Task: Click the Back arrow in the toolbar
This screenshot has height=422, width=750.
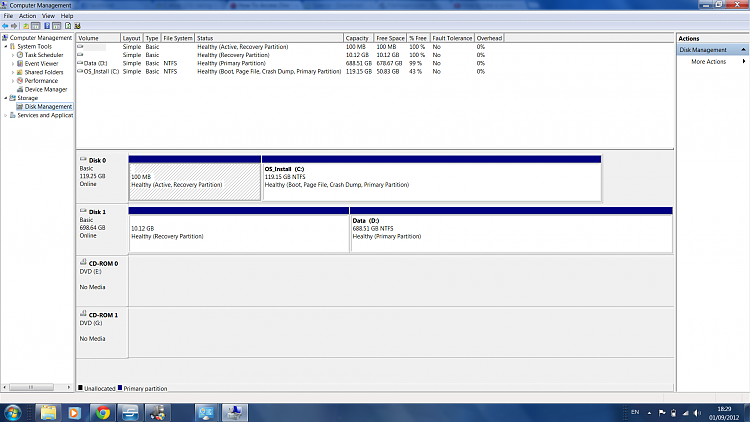Action: click(x=5, y=26)
